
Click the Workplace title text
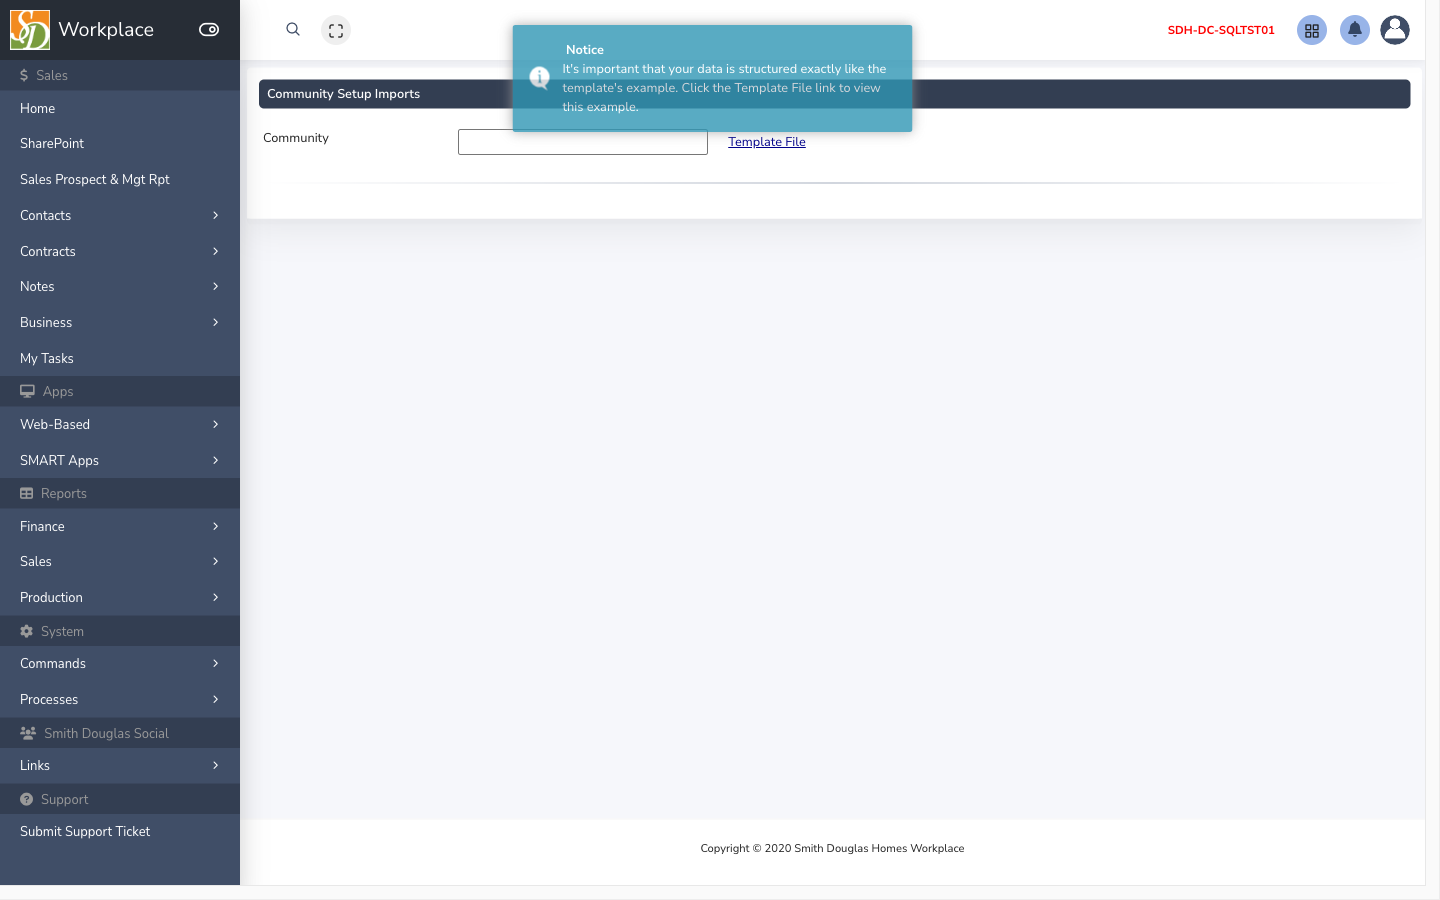(x=106, y=30)
